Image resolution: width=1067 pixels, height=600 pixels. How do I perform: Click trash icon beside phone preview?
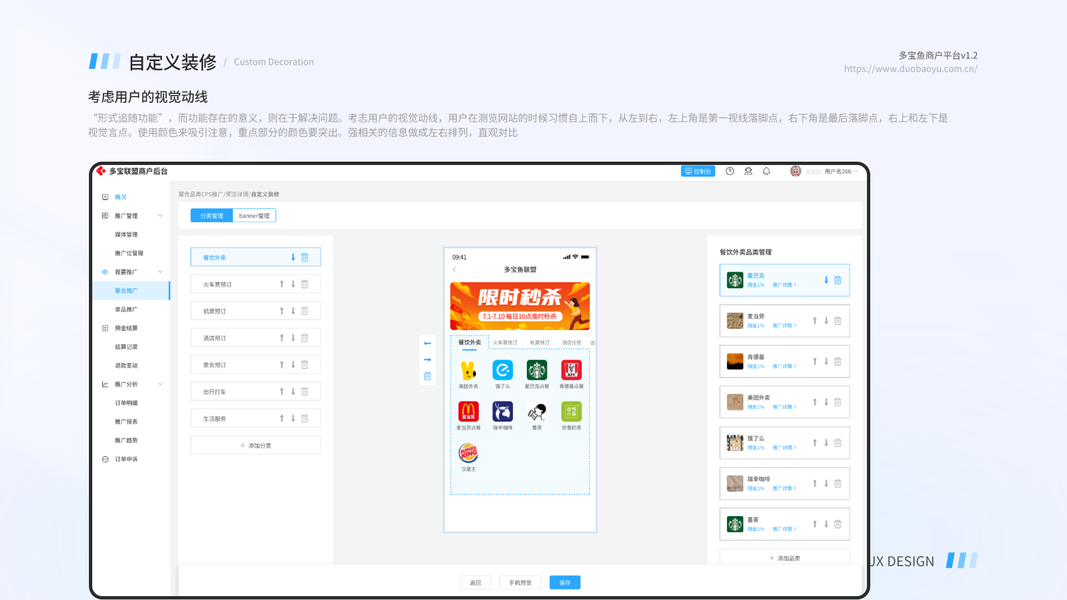coord(427,376)
